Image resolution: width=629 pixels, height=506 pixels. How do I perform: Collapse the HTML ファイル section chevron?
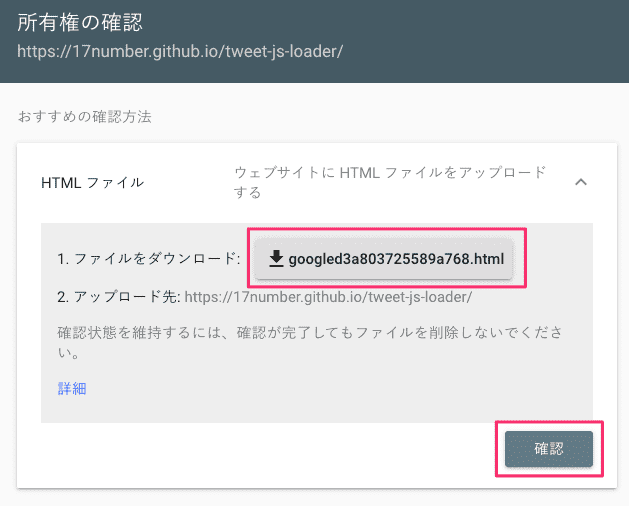coord(582,182)
